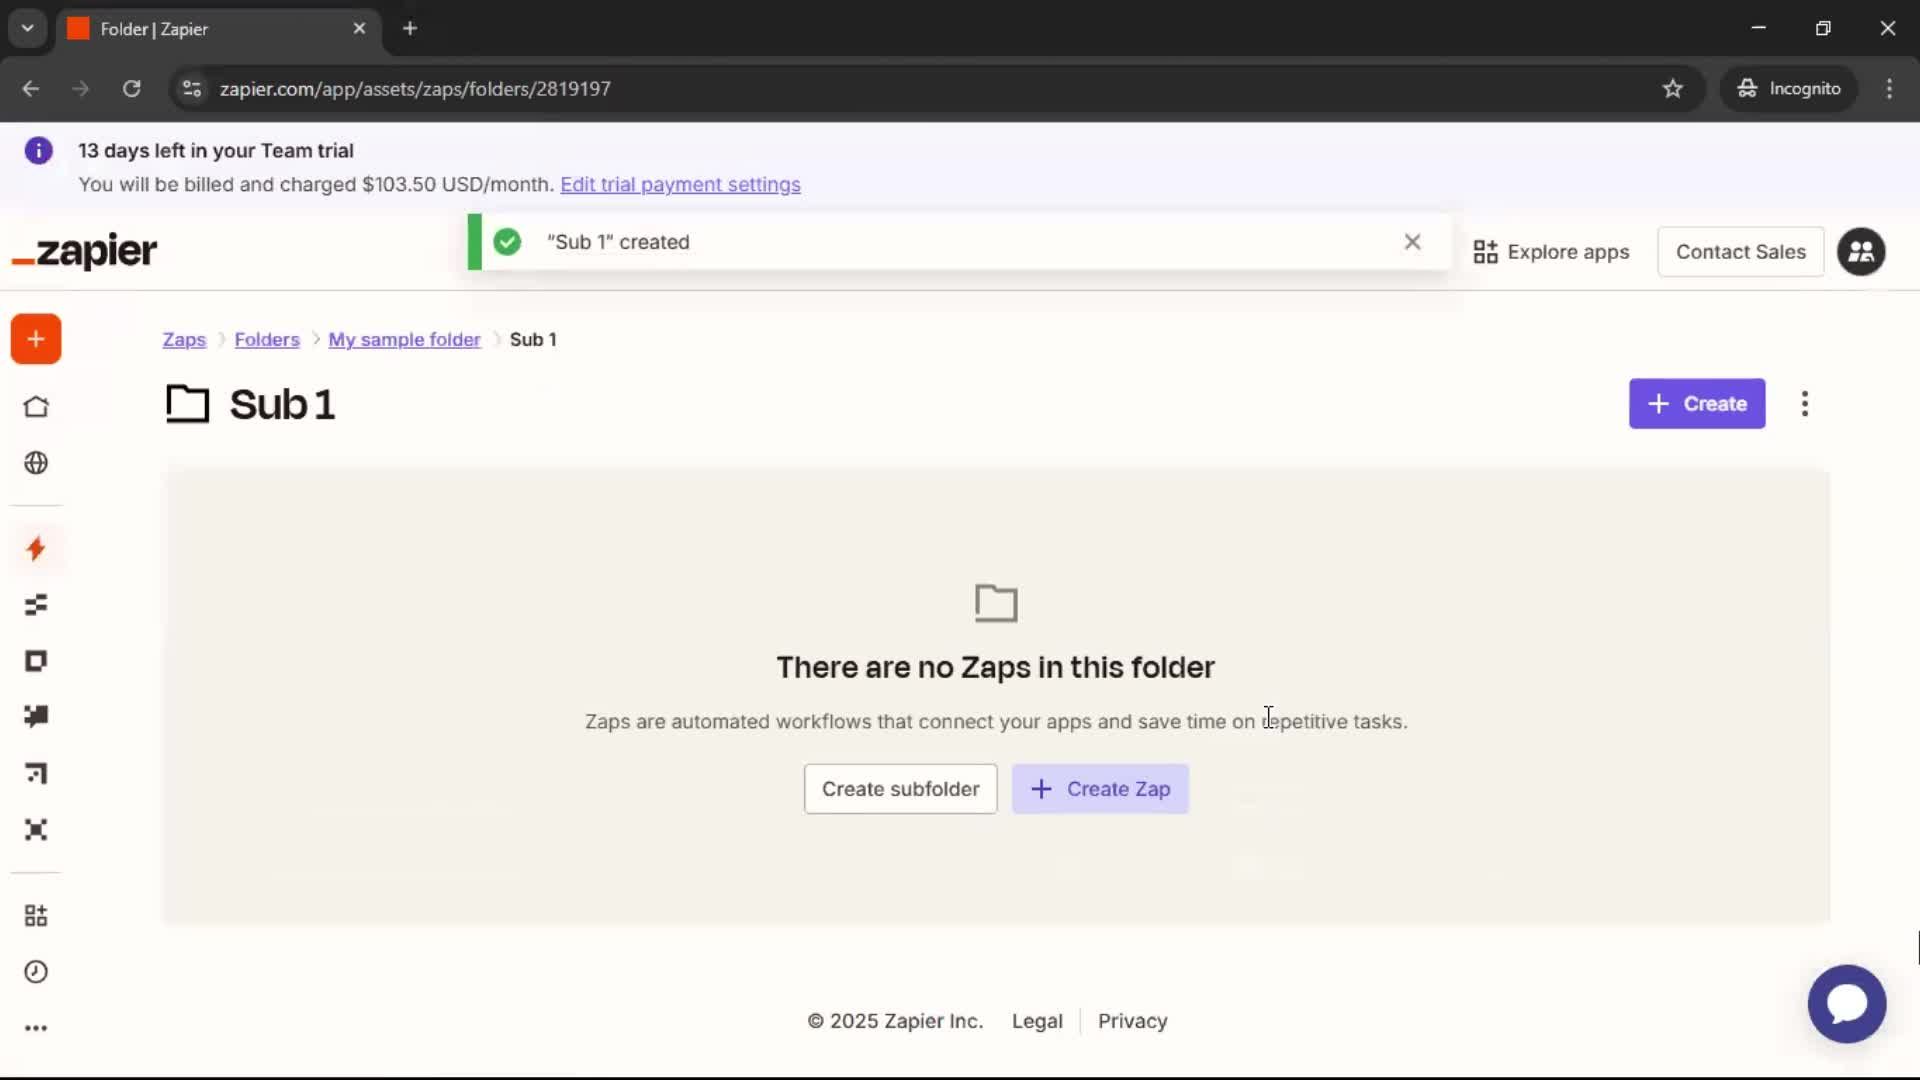View site information icon in address bar
The height and width of the screenshot is (1080, 1920).
(192, 89)
